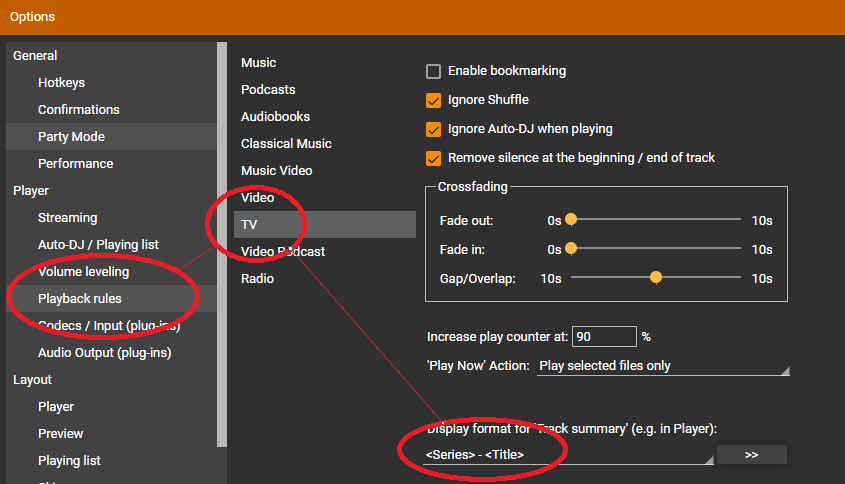Choose Audiobooks track type
Viewport: 845px width, 484px height.
(275, 117)
